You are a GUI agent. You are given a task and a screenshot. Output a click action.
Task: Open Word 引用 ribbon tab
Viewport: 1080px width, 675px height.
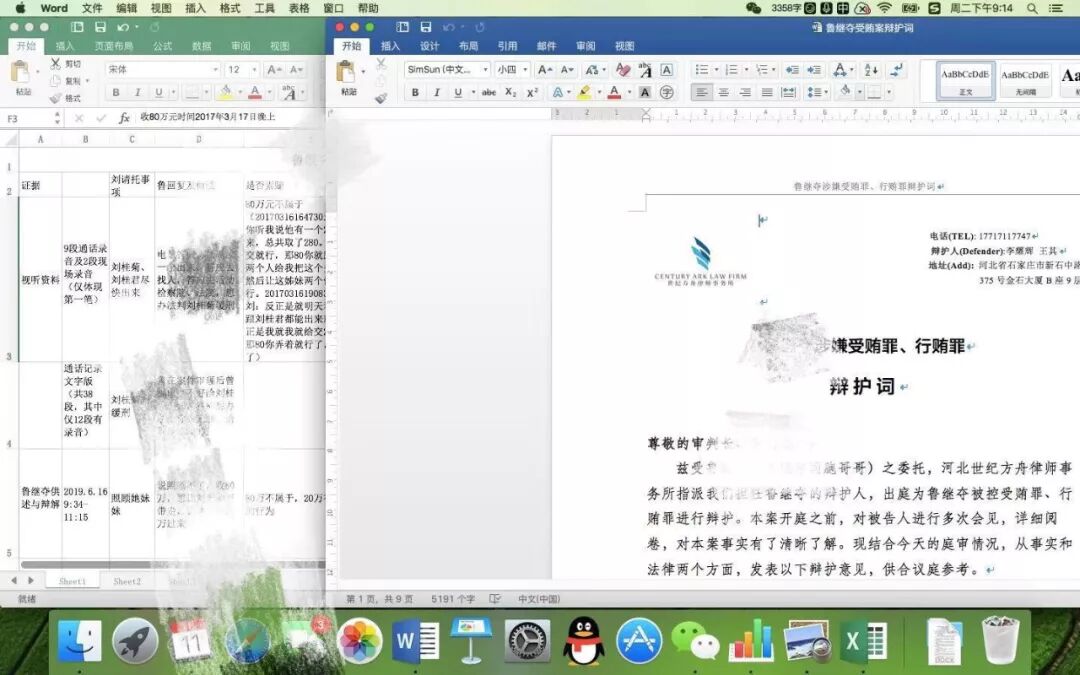[508, 46]
